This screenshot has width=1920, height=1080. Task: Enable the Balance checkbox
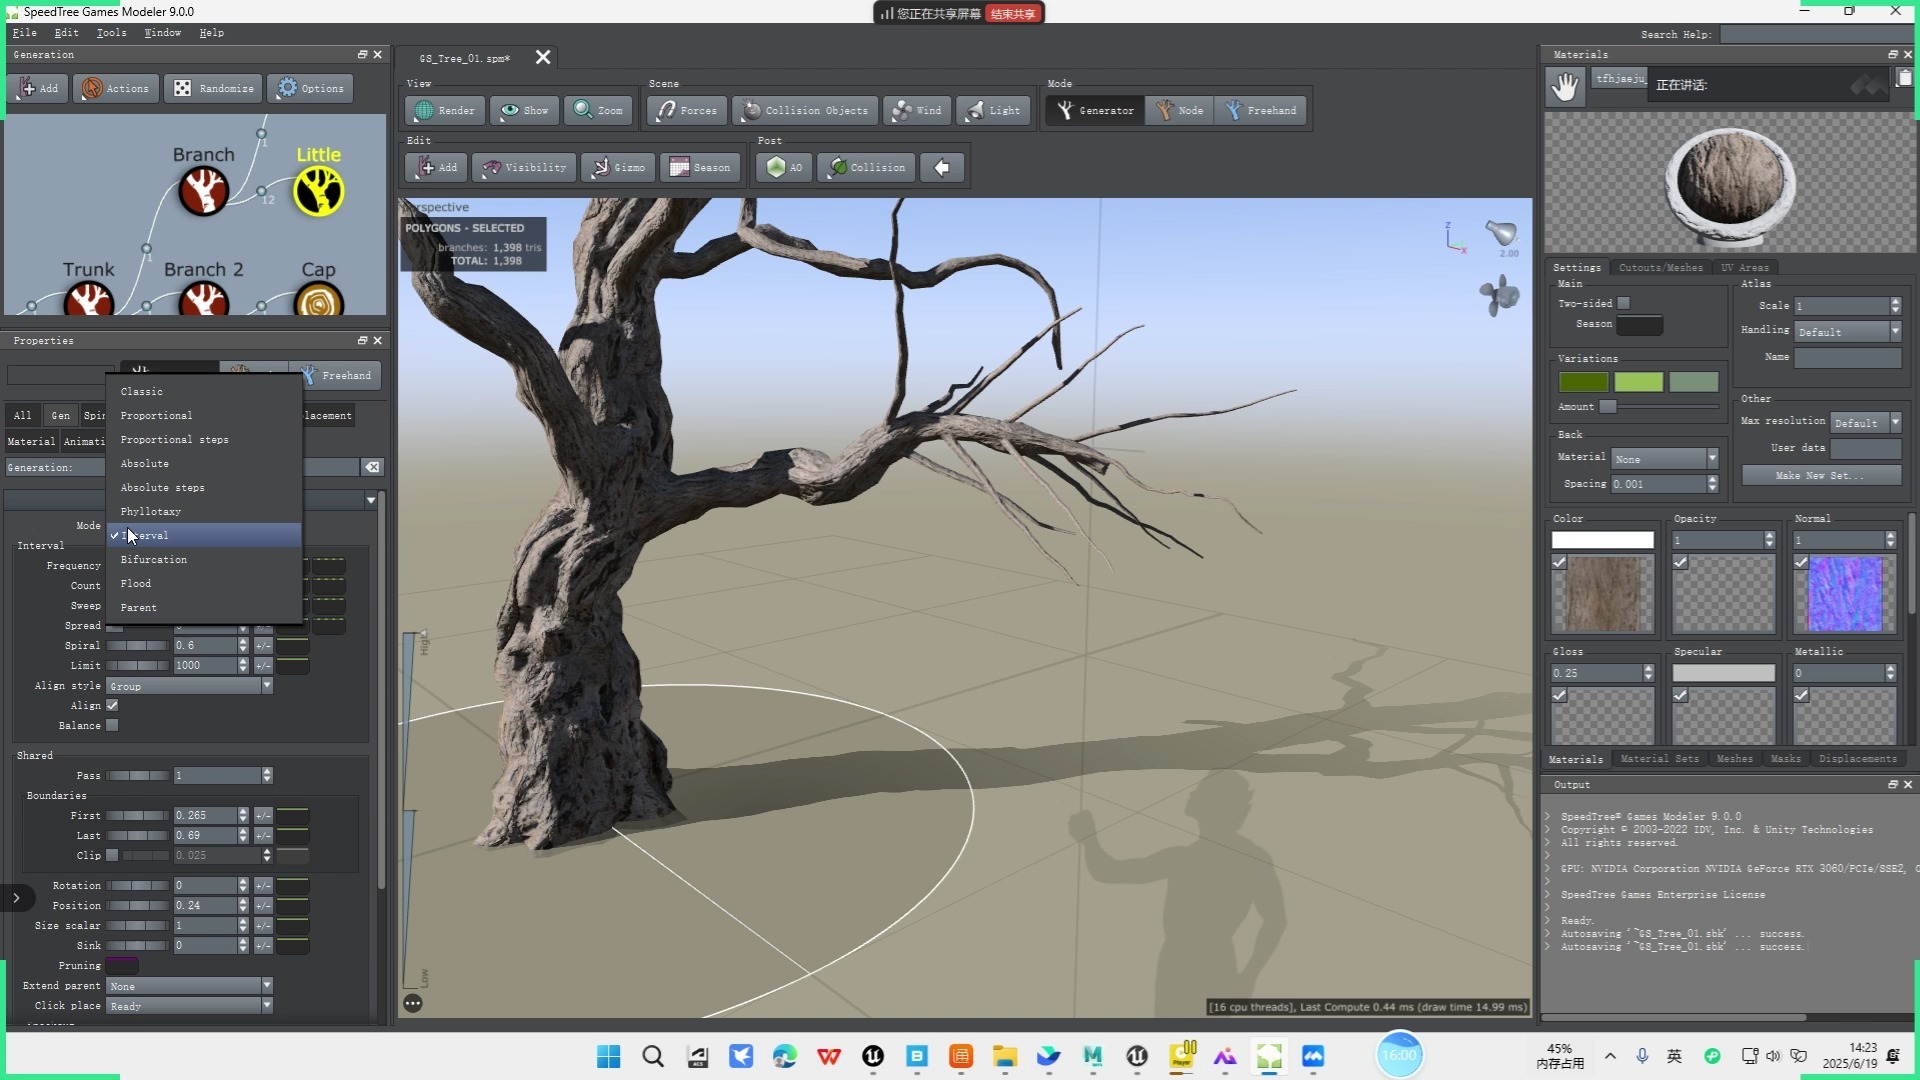[112, 725]
